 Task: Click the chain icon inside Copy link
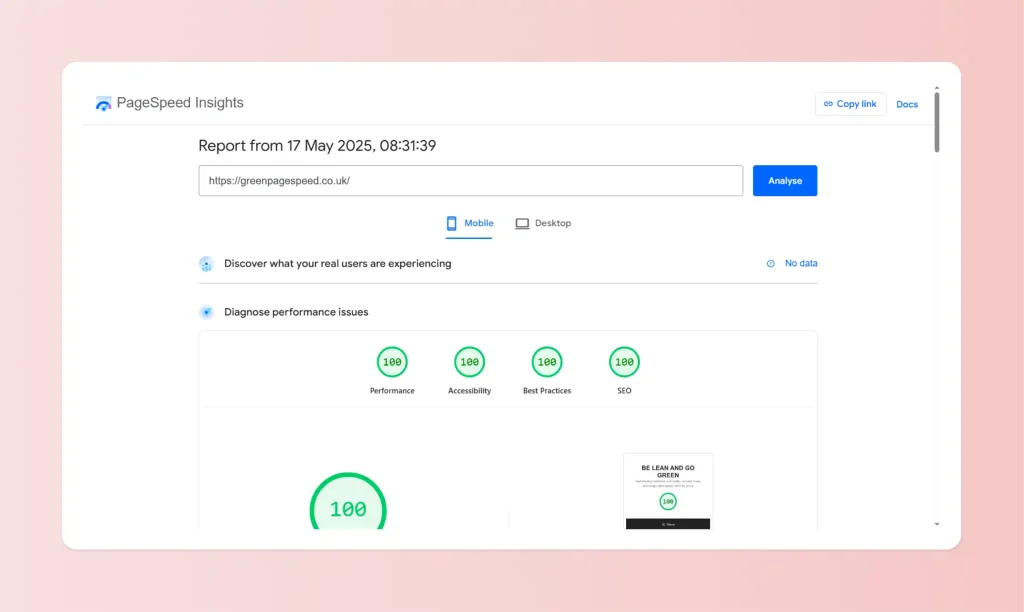827,104
